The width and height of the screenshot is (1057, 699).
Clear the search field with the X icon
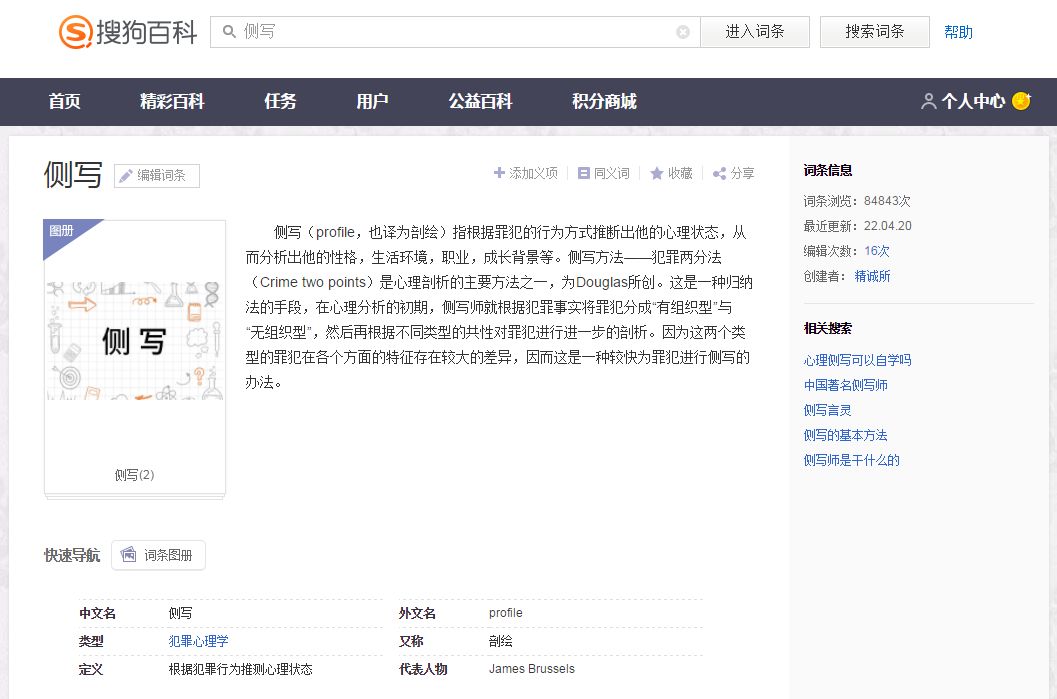click(x=683, y=32)
